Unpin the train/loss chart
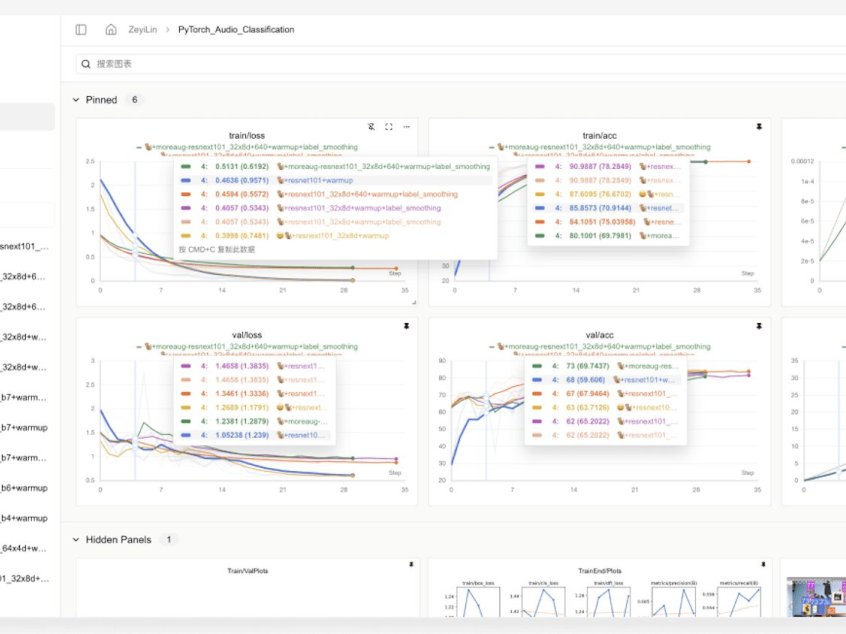 pos(371,127)
